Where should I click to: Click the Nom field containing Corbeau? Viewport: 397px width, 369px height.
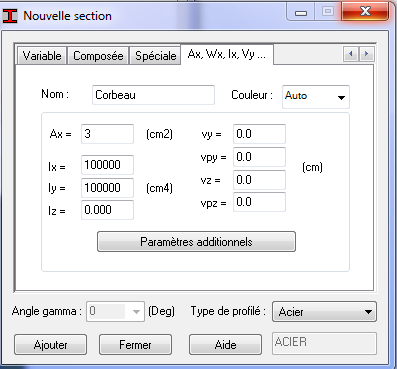pos(153,95)
